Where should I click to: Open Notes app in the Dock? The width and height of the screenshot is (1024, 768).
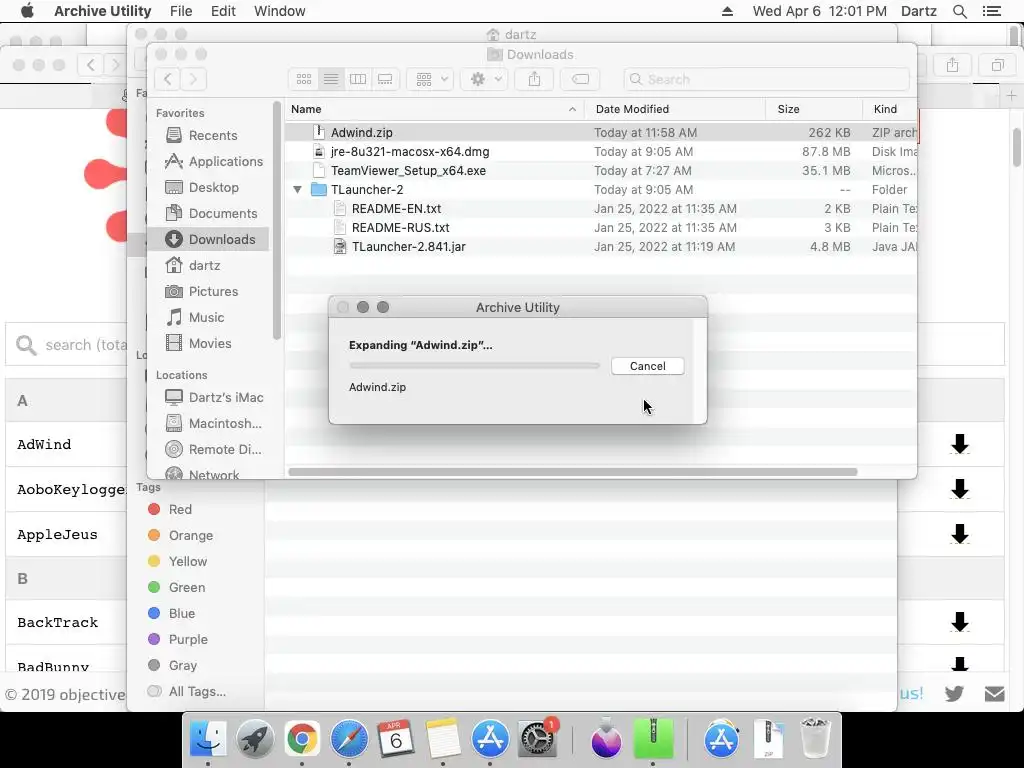(x=443, y=739)
